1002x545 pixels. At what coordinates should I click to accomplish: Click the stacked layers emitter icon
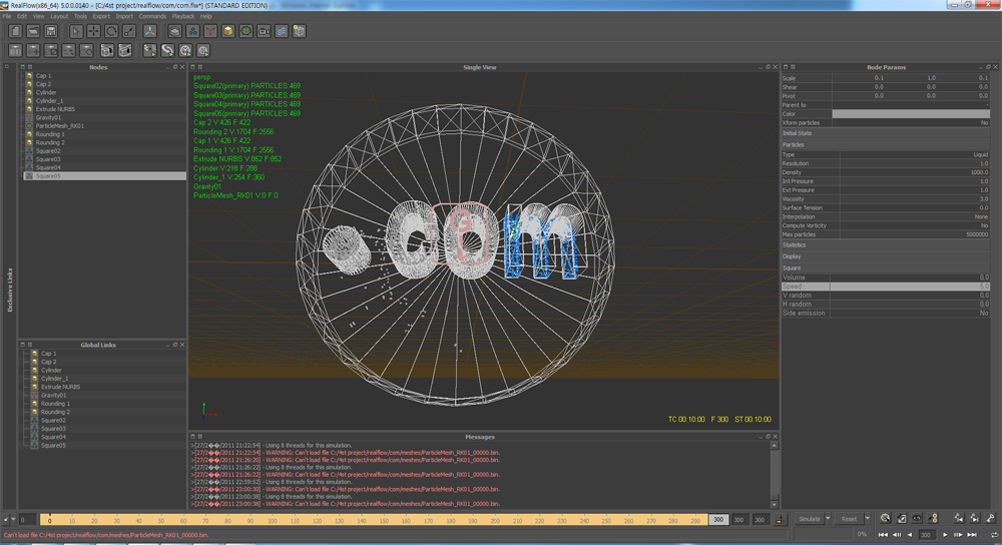pyautogui.click(x=175, y=31)
